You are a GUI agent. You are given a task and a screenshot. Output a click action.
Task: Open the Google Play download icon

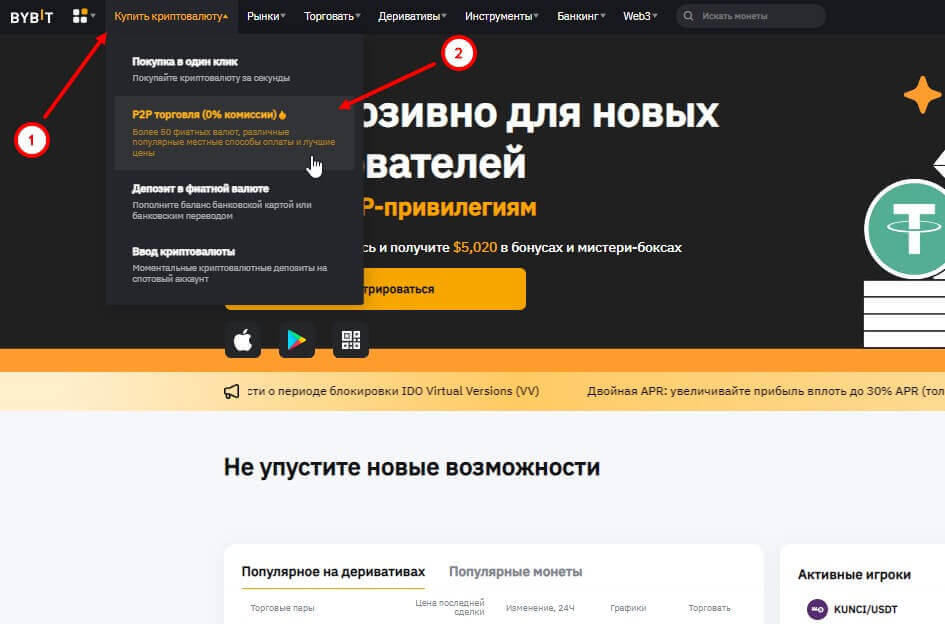(297, 340)
